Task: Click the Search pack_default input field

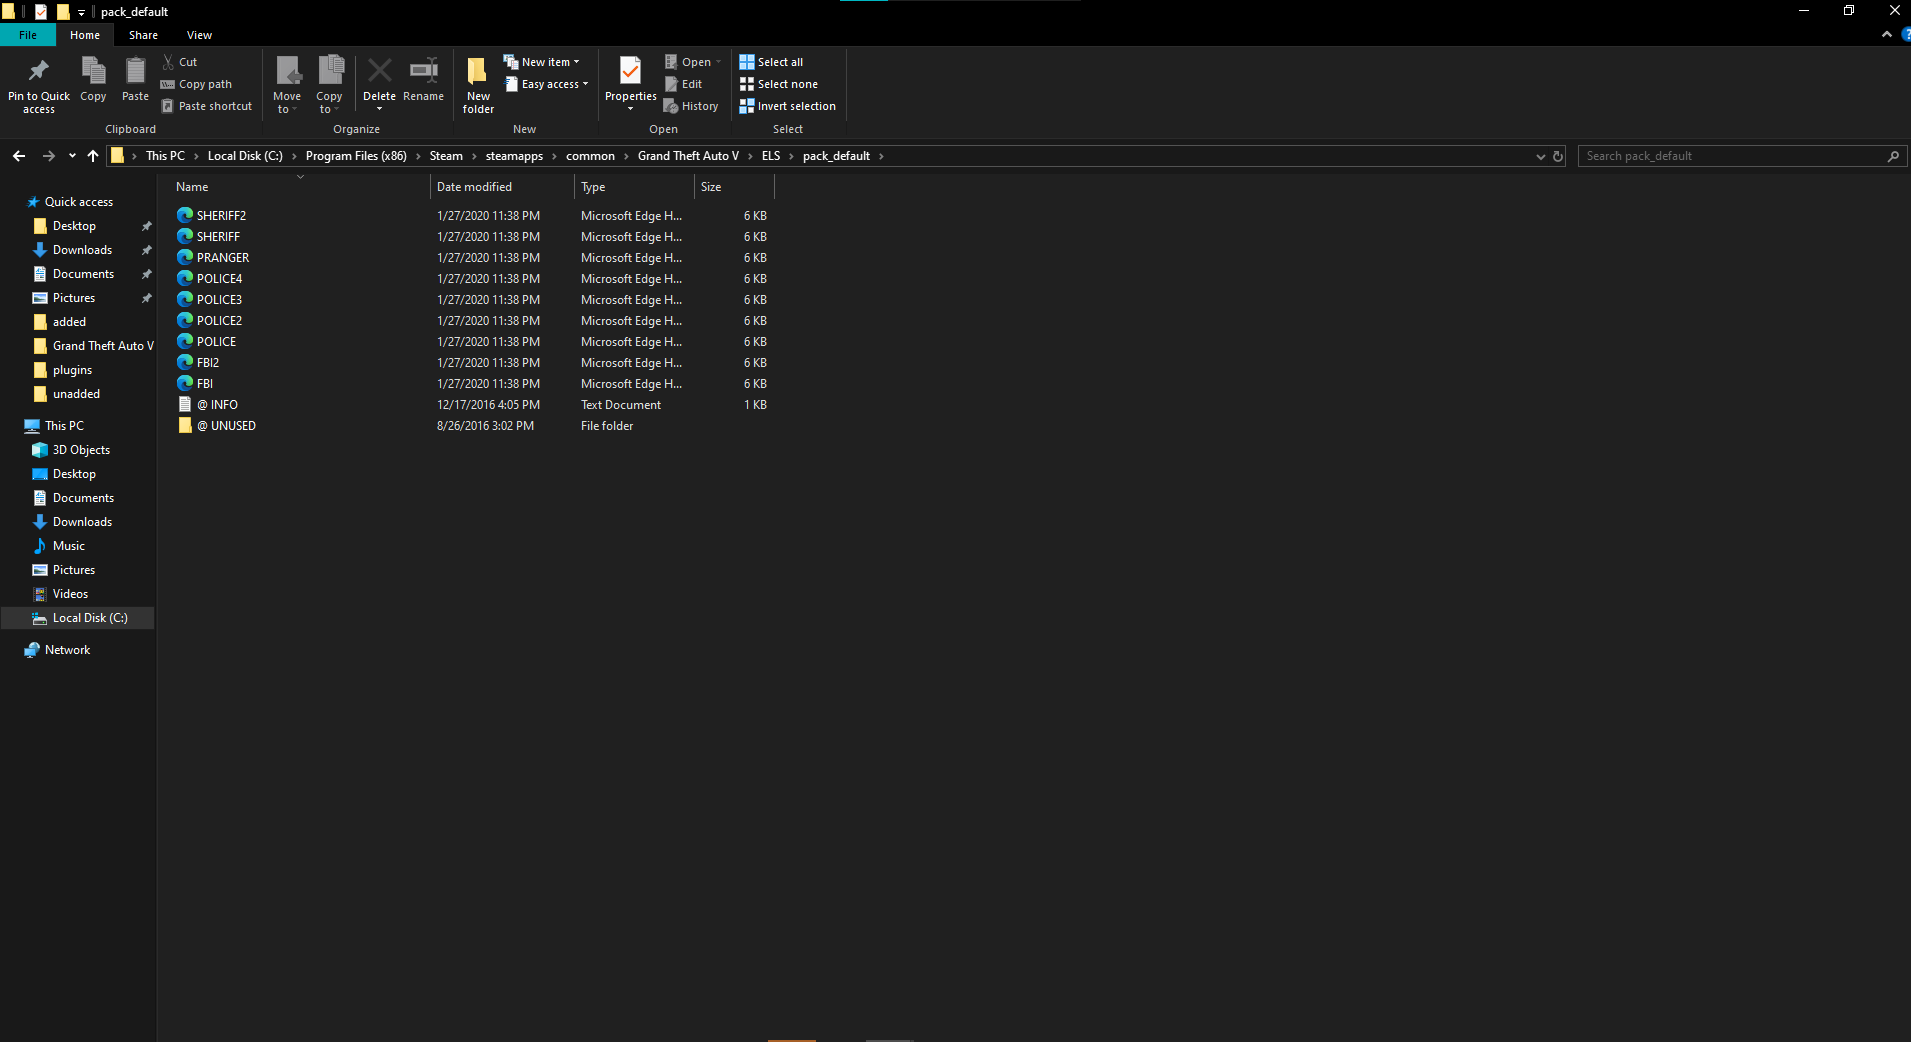Action: coord(1740,156)
